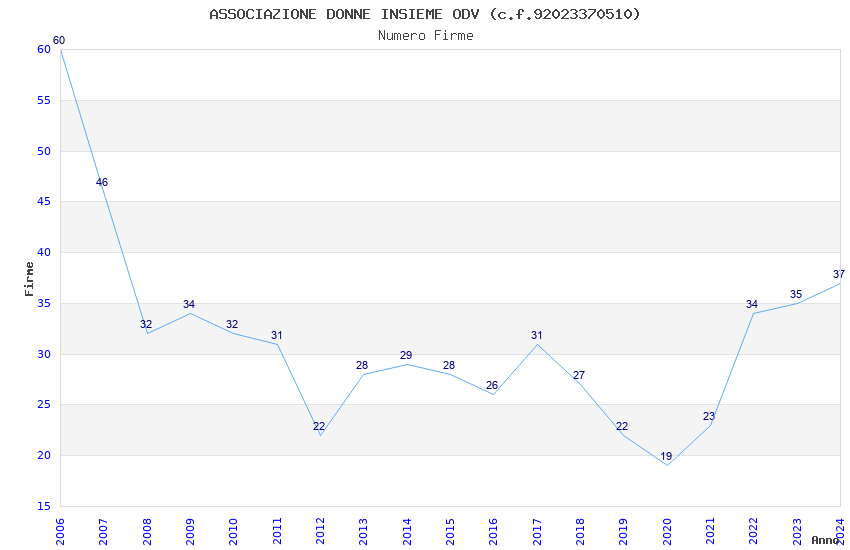Viewport: 850px width, 550px height.
Task: Select x-axis year label 2015
Action: (x=450, y=531)
